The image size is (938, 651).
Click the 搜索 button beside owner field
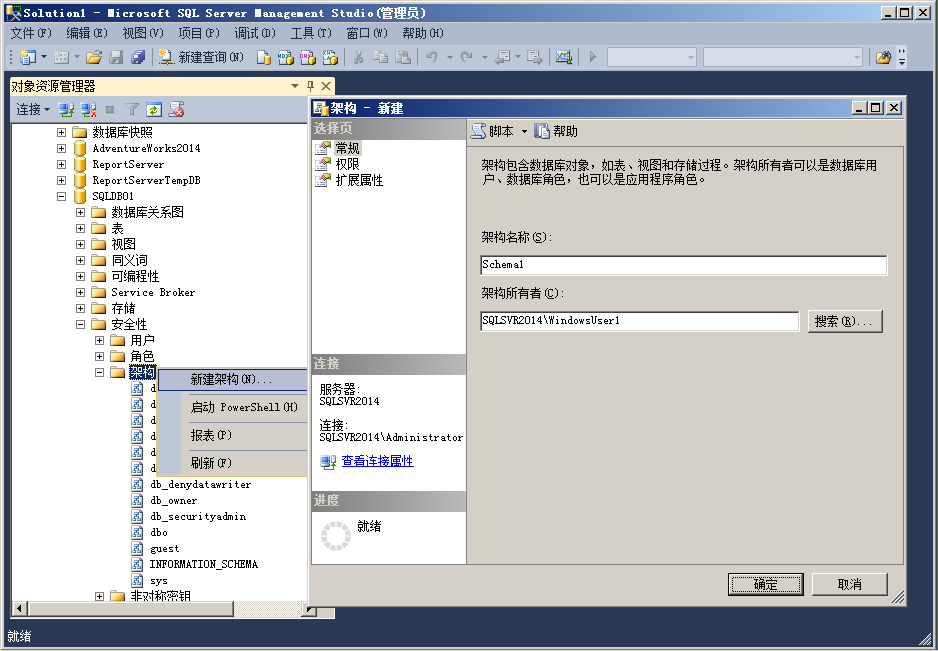(845, 321)
